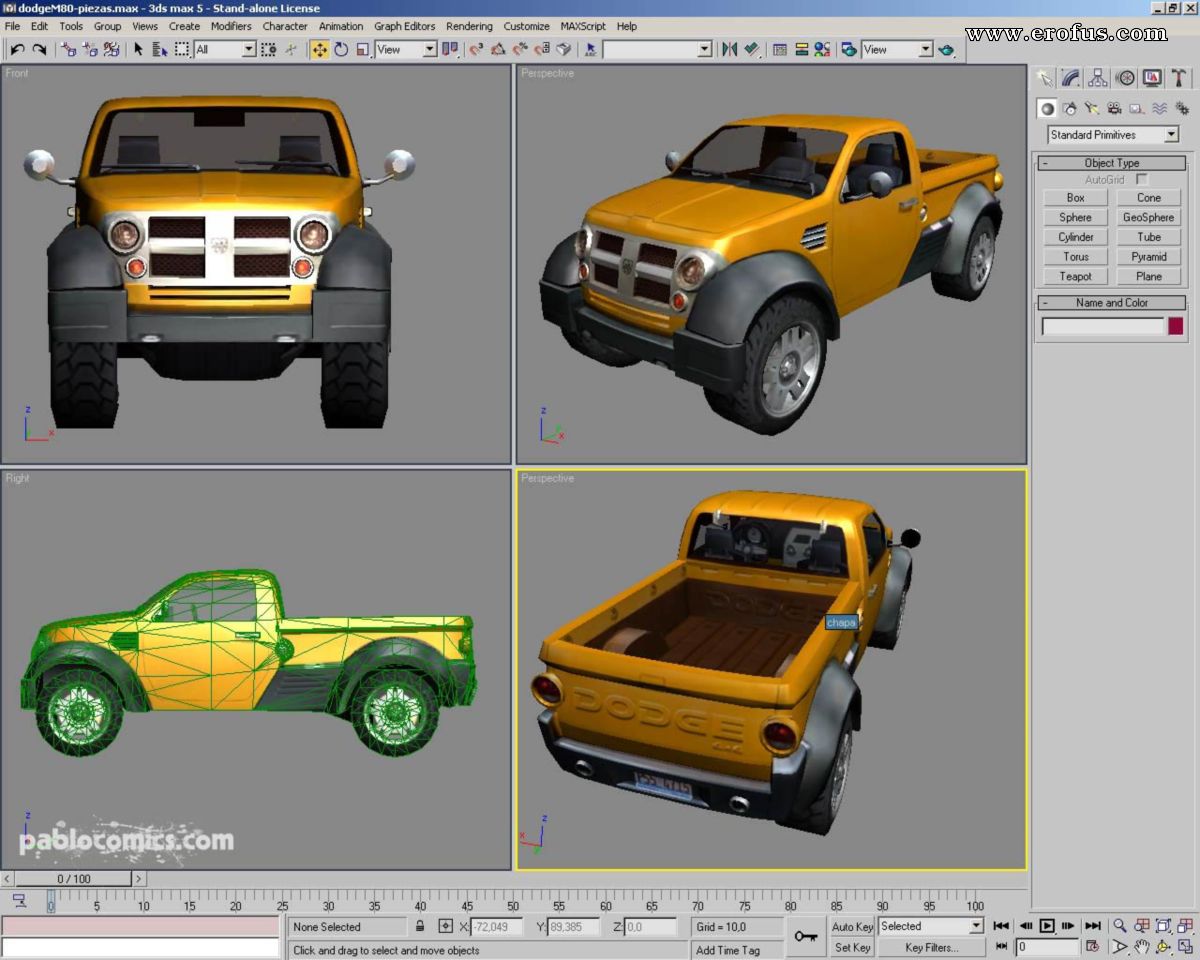Open the Display command panel tab

tap(1152, 78)
